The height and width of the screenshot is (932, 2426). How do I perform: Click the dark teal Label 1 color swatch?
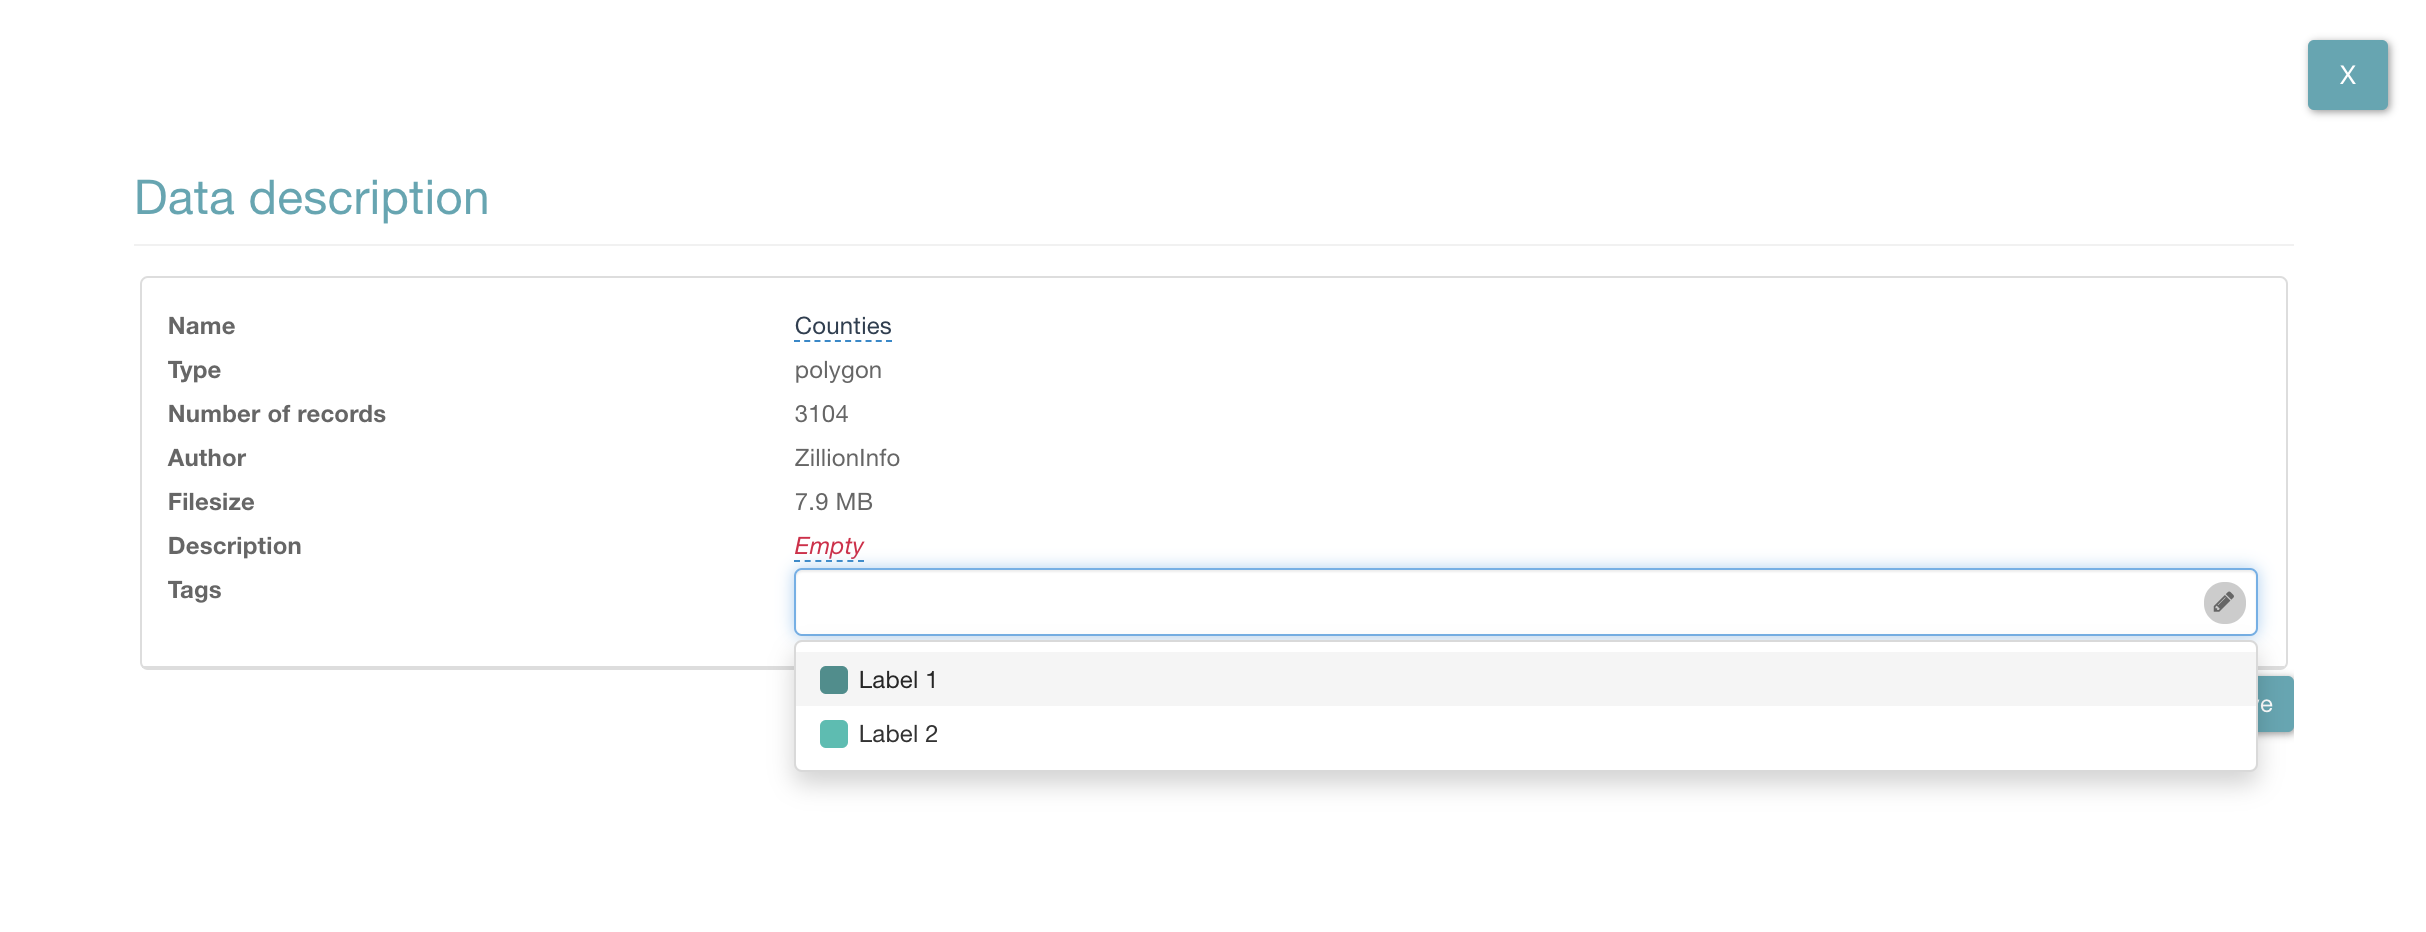pyautogui.click(x=833, y=680)
